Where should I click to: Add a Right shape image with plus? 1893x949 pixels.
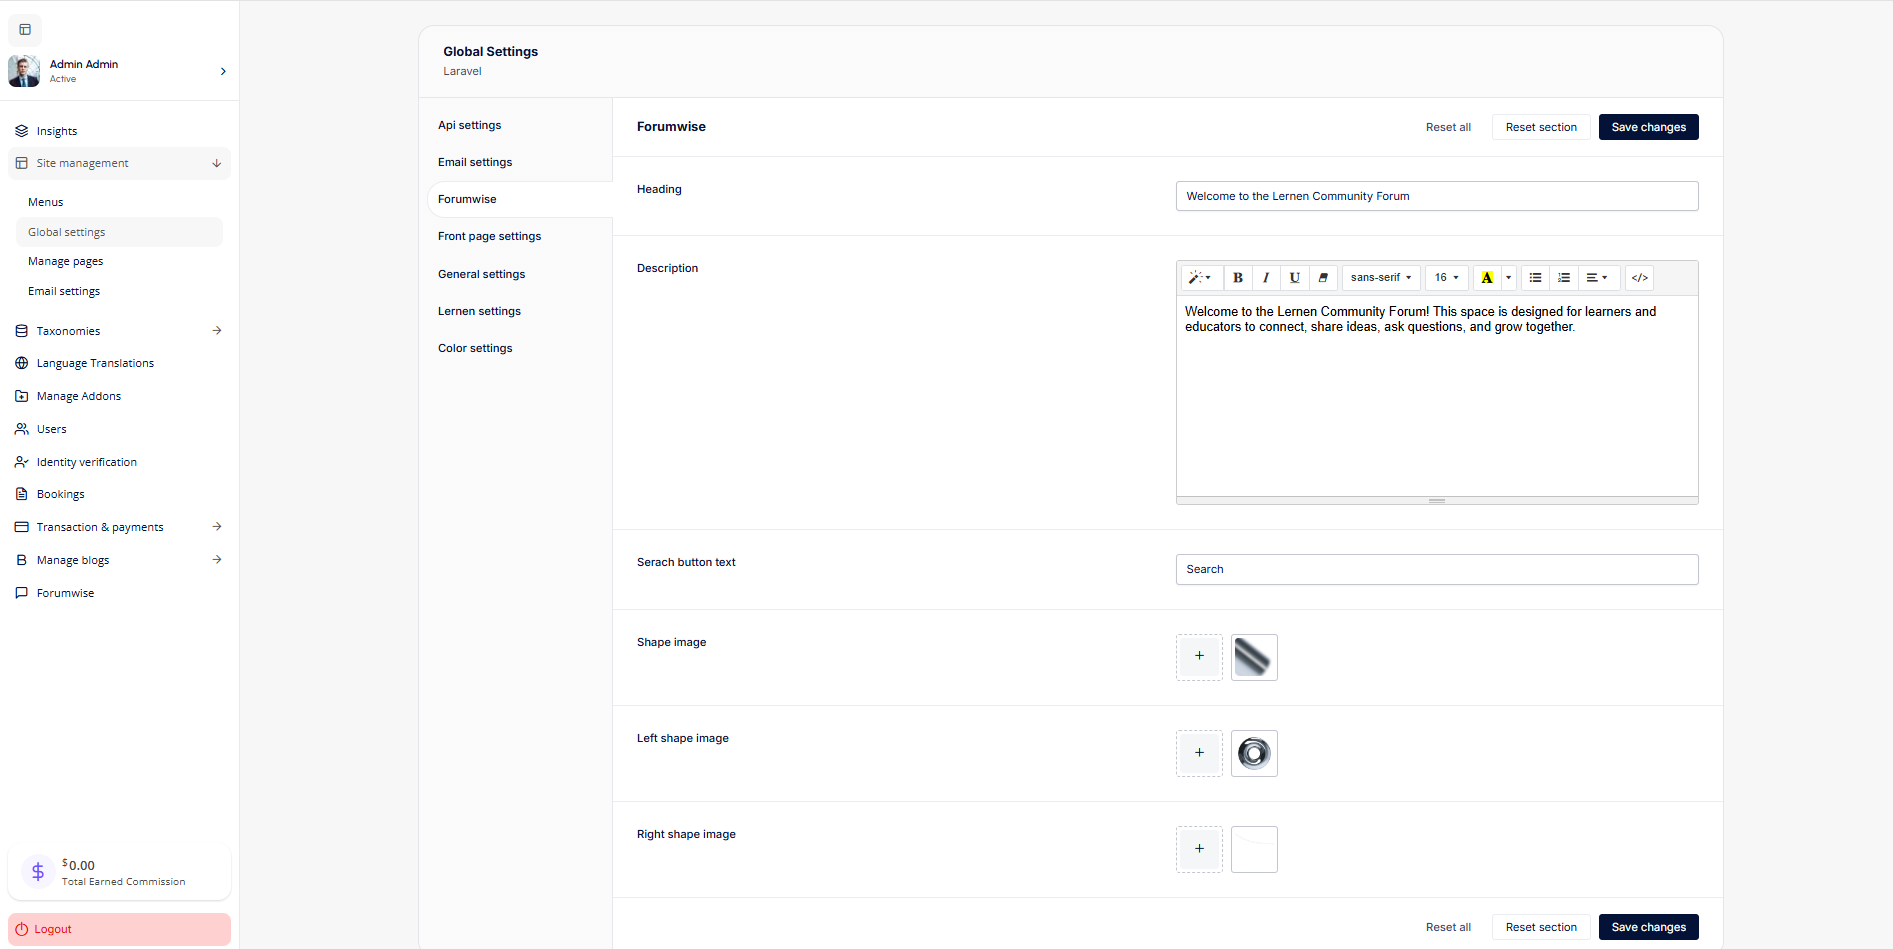click(x=1199, y=849)
